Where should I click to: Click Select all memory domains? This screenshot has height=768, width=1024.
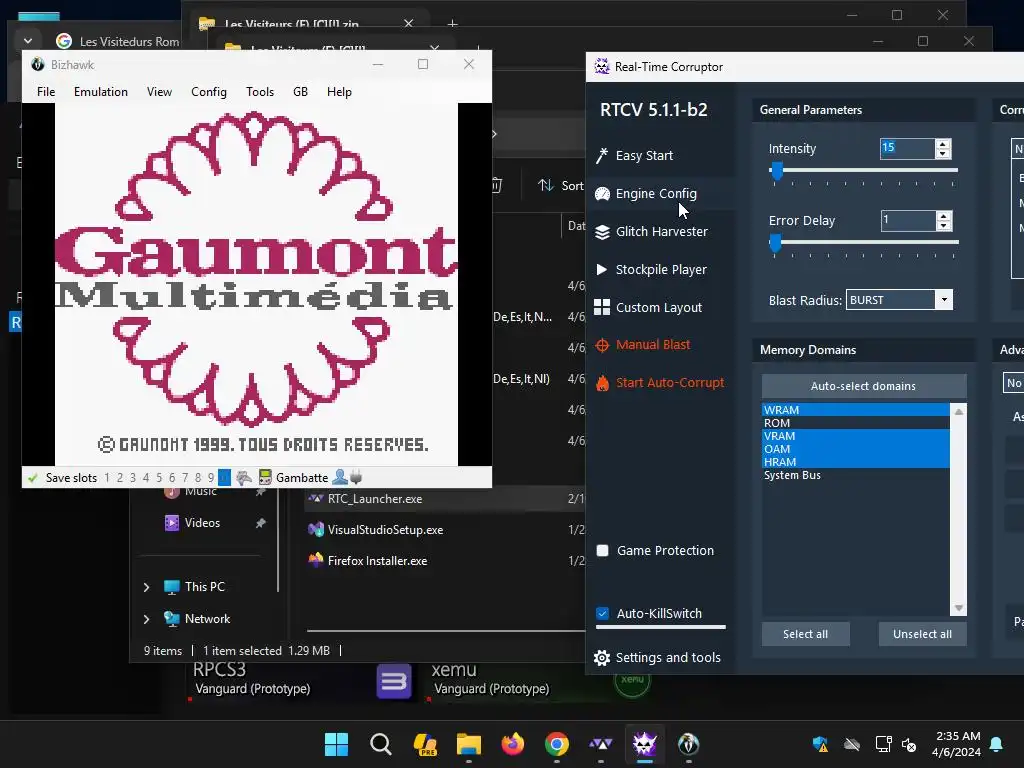805,634
